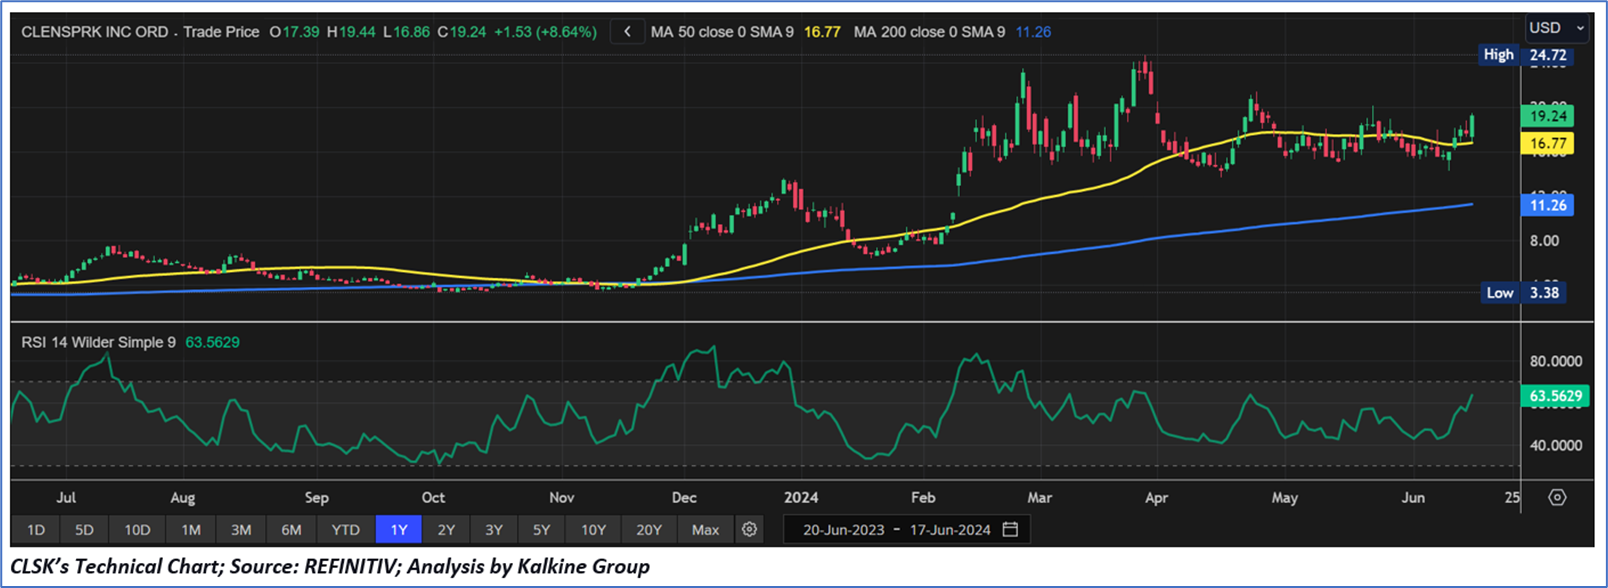Toggle the active 1Y range button

[x=399, y=530]
